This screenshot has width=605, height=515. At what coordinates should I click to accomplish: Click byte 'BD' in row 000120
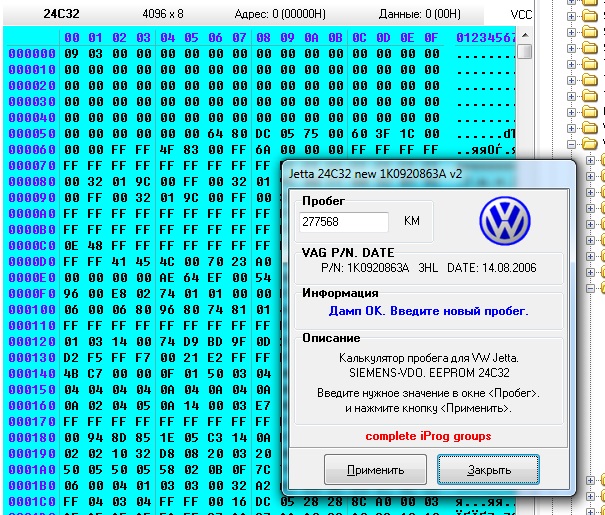click(x=215, y=342)
